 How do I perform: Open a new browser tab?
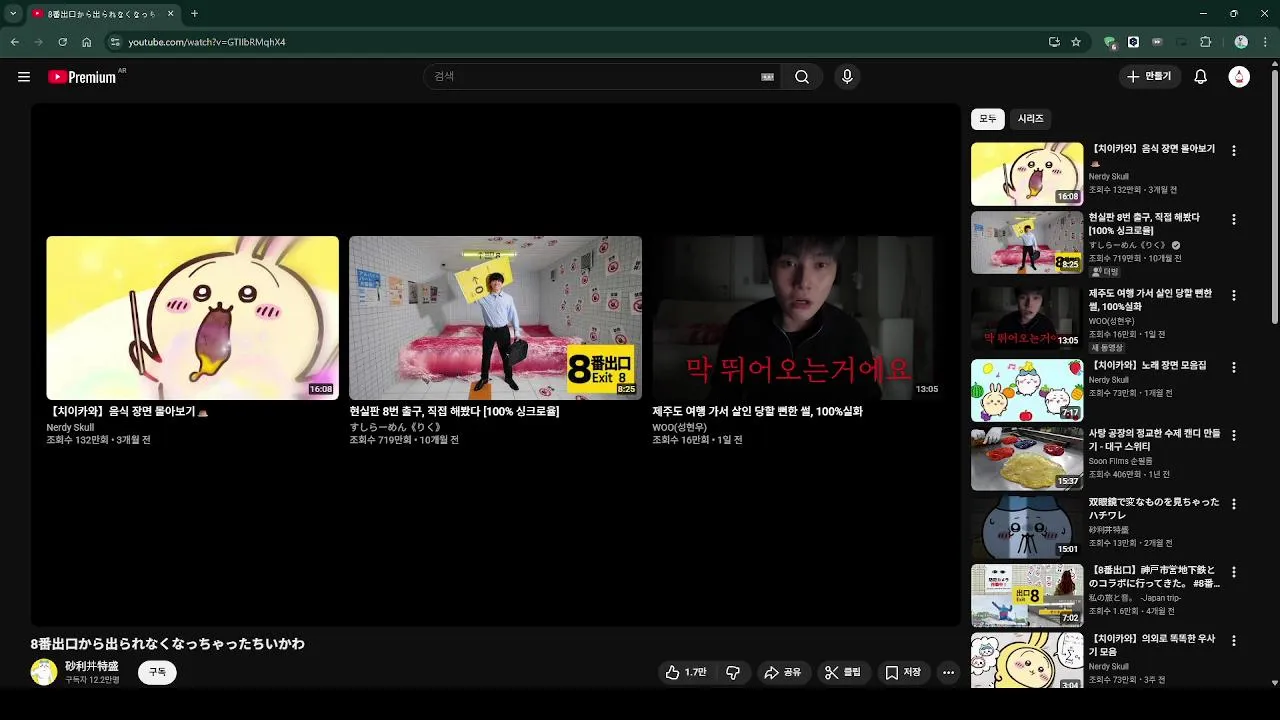coord(194,14)
